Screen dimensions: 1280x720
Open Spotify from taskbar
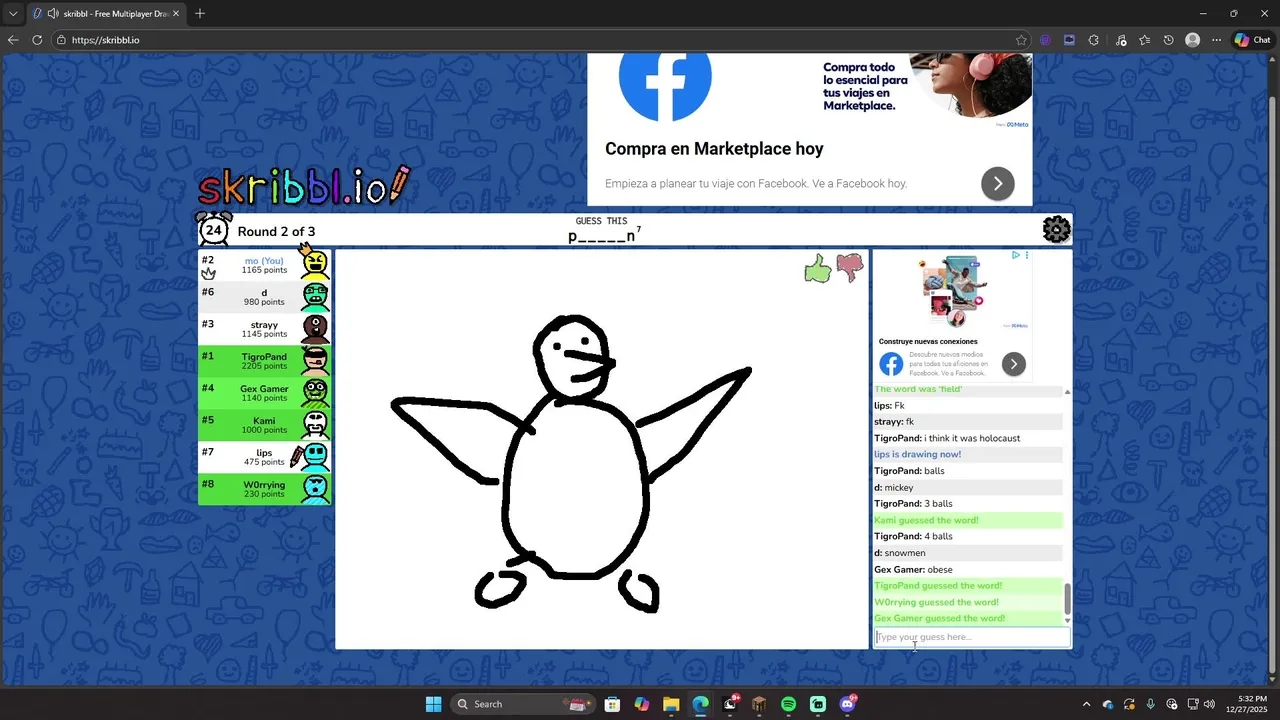click(788, 704)
